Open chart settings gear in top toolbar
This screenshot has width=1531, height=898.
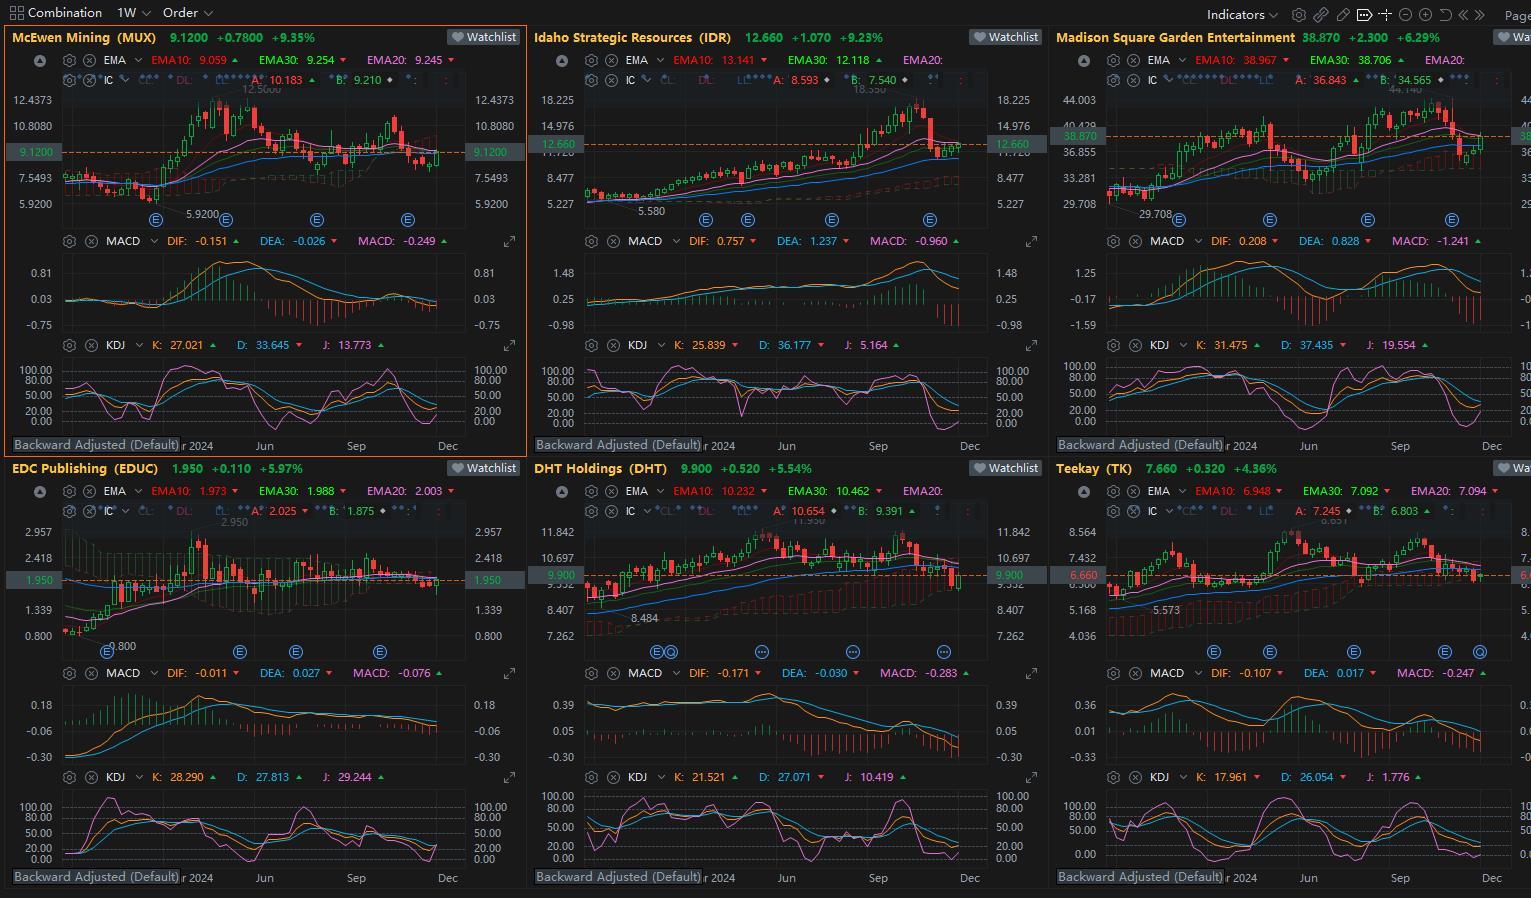click(x=1298, y=14)
